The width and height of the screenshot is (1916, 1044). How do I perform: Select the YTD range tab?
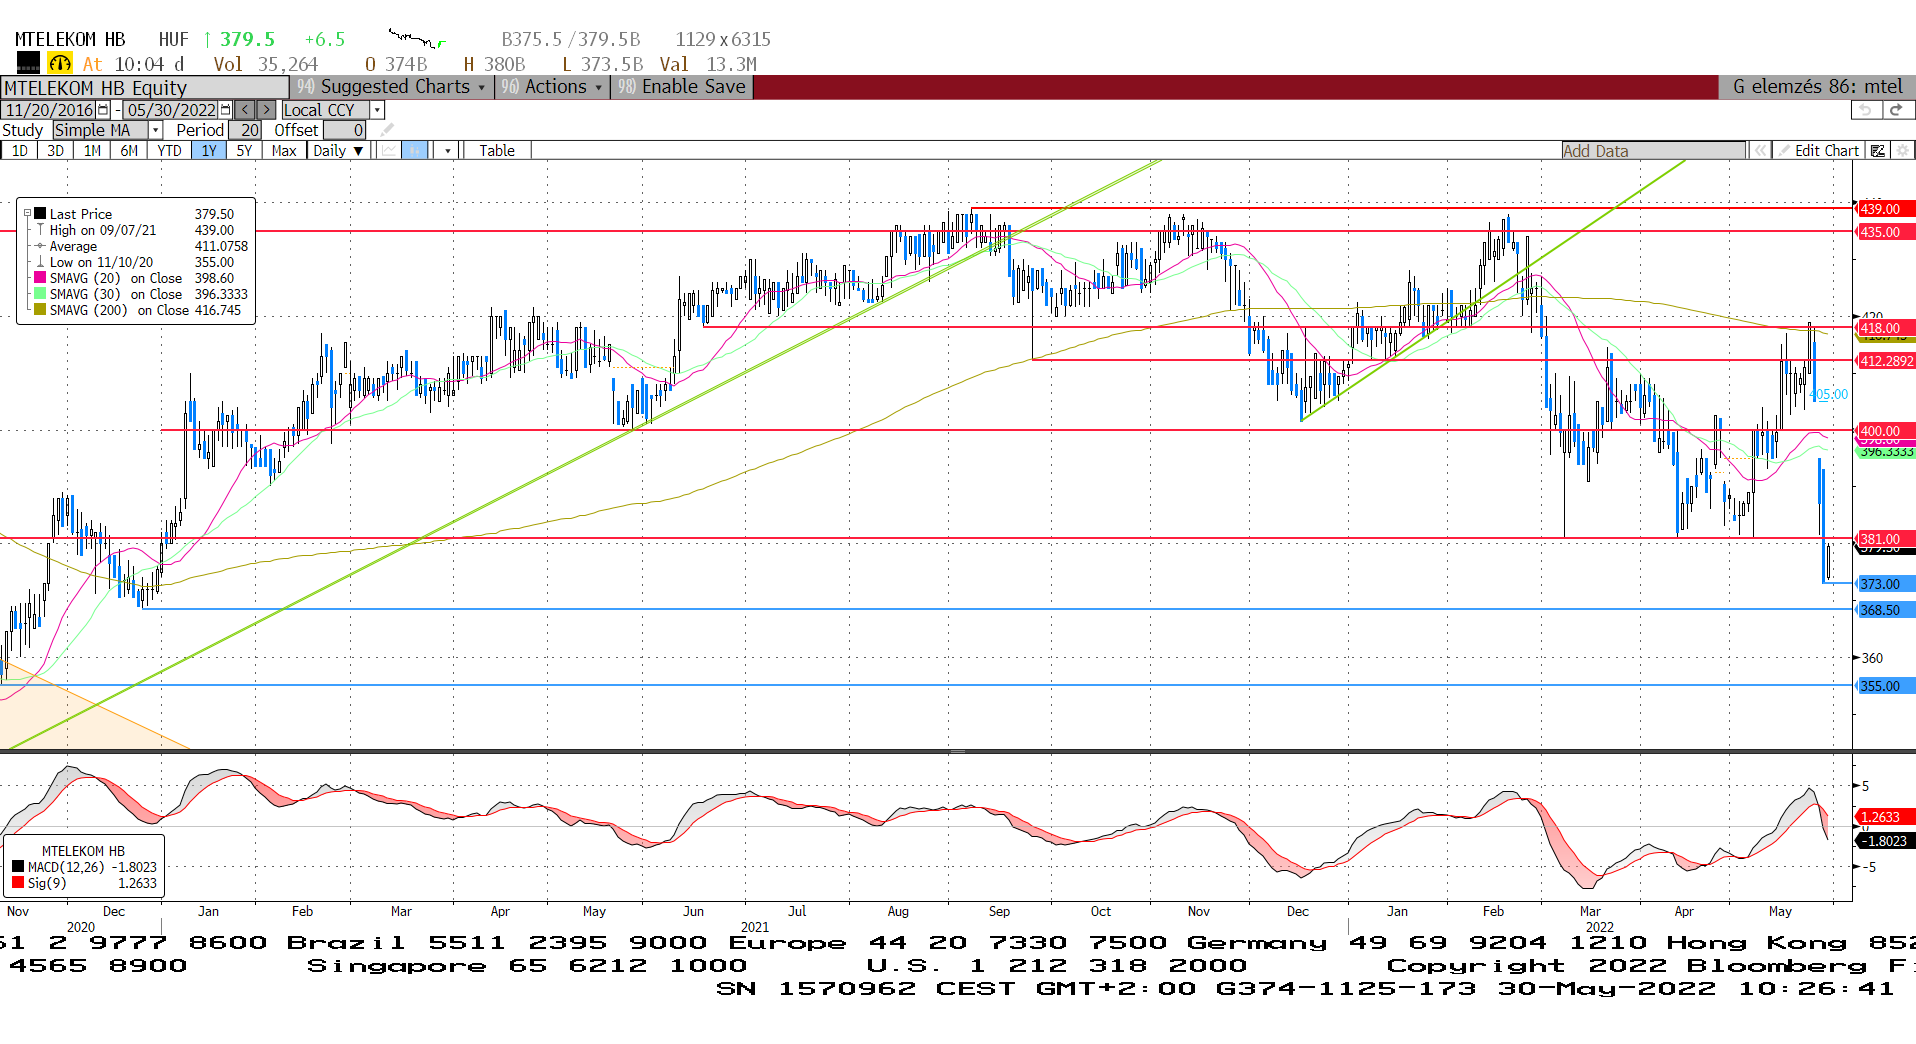click(169, 150)
